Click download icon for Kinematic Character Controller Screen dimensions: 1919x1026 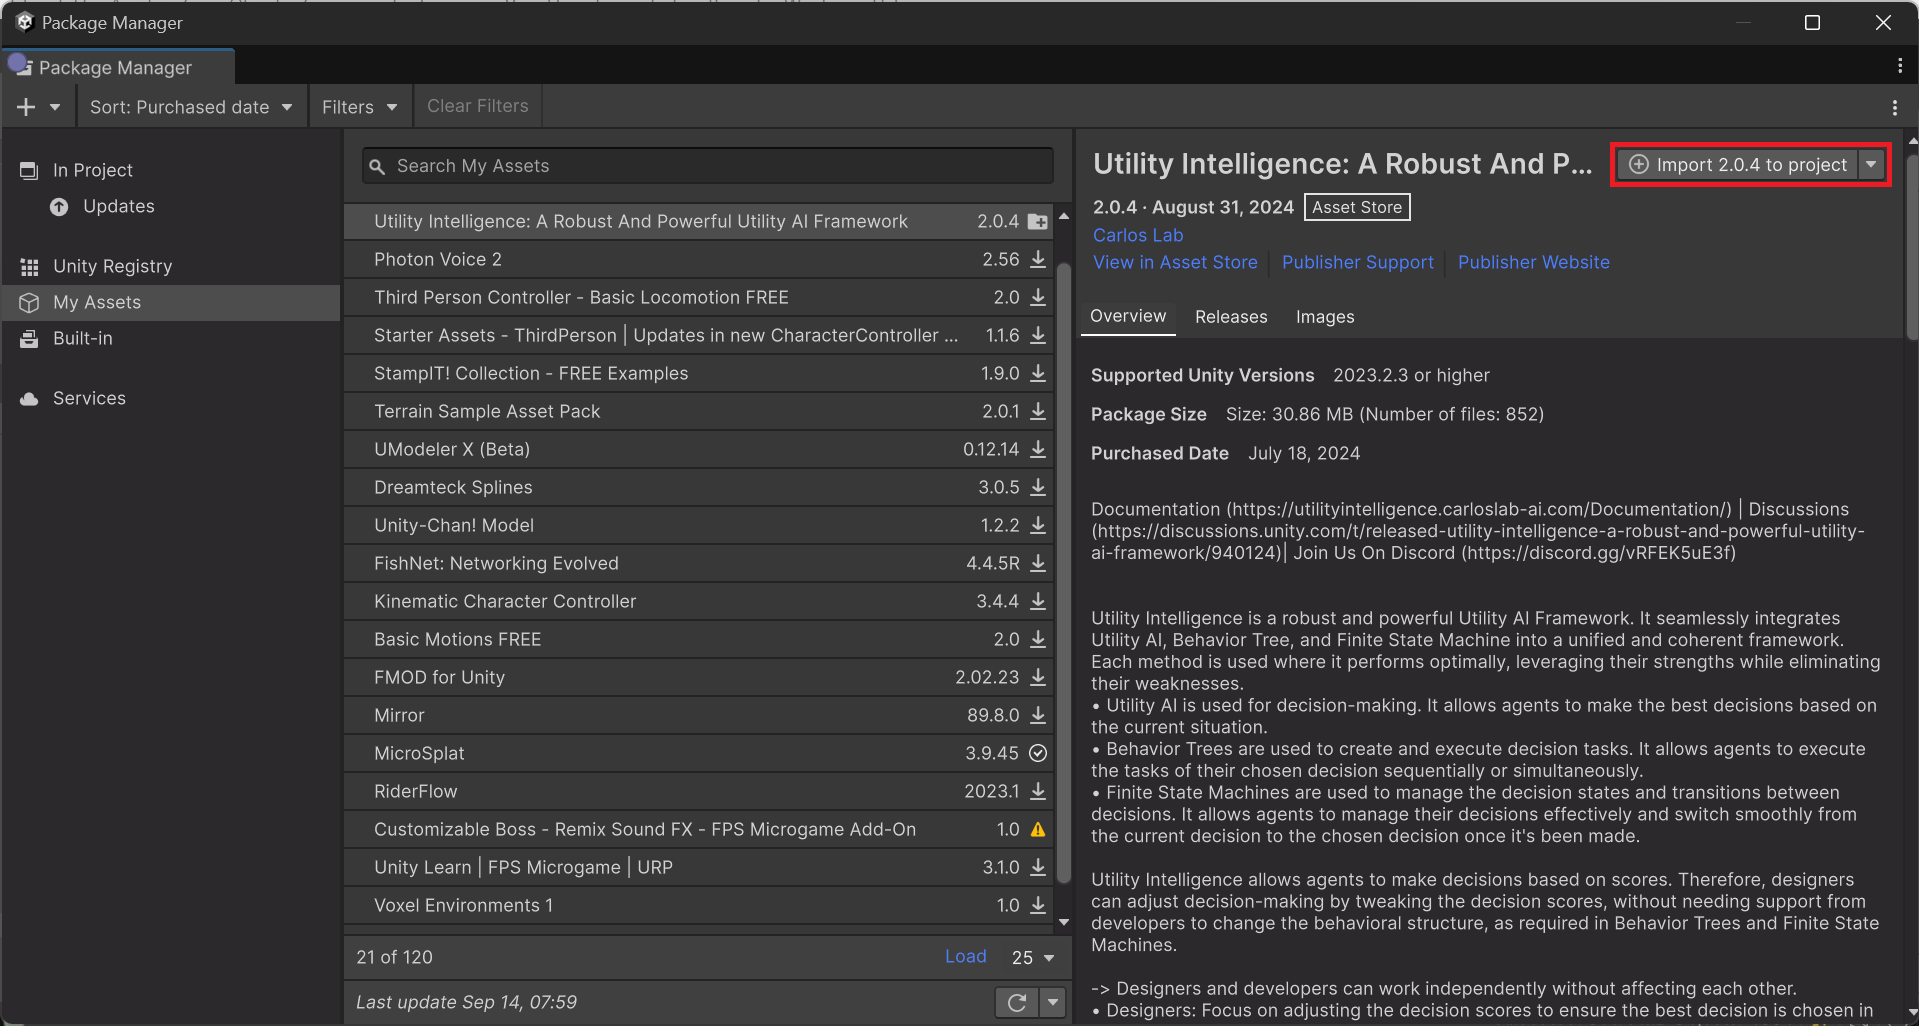coord(1038,601)
